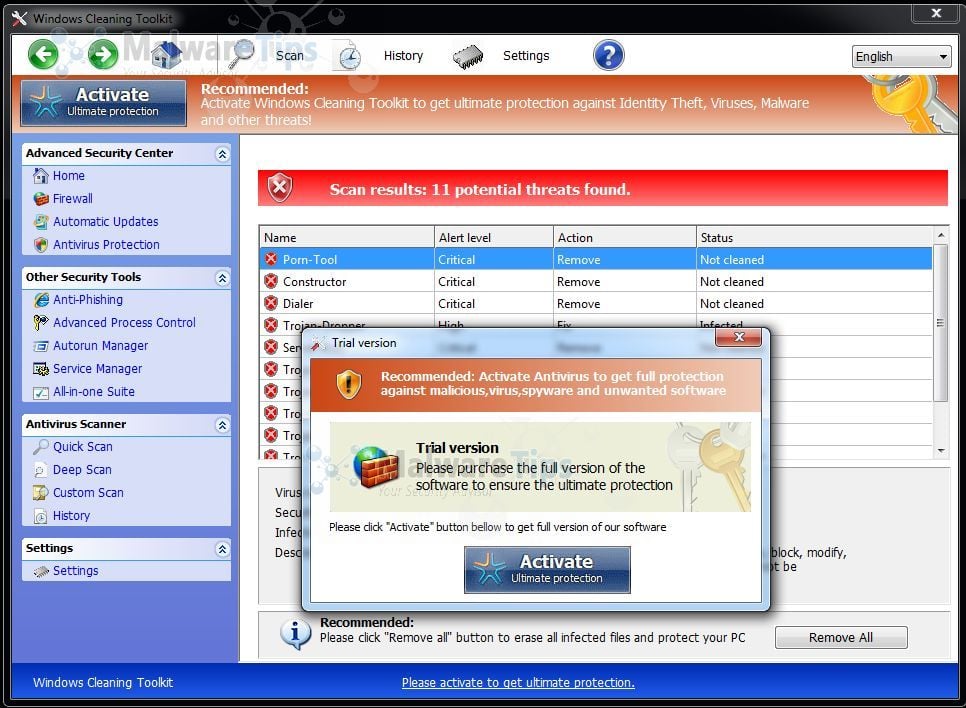Image resolution: width=966 pixels, height=708 pixels.
Task: Click the red X icon beside Porn-Tool
Action: coord(270,259)
